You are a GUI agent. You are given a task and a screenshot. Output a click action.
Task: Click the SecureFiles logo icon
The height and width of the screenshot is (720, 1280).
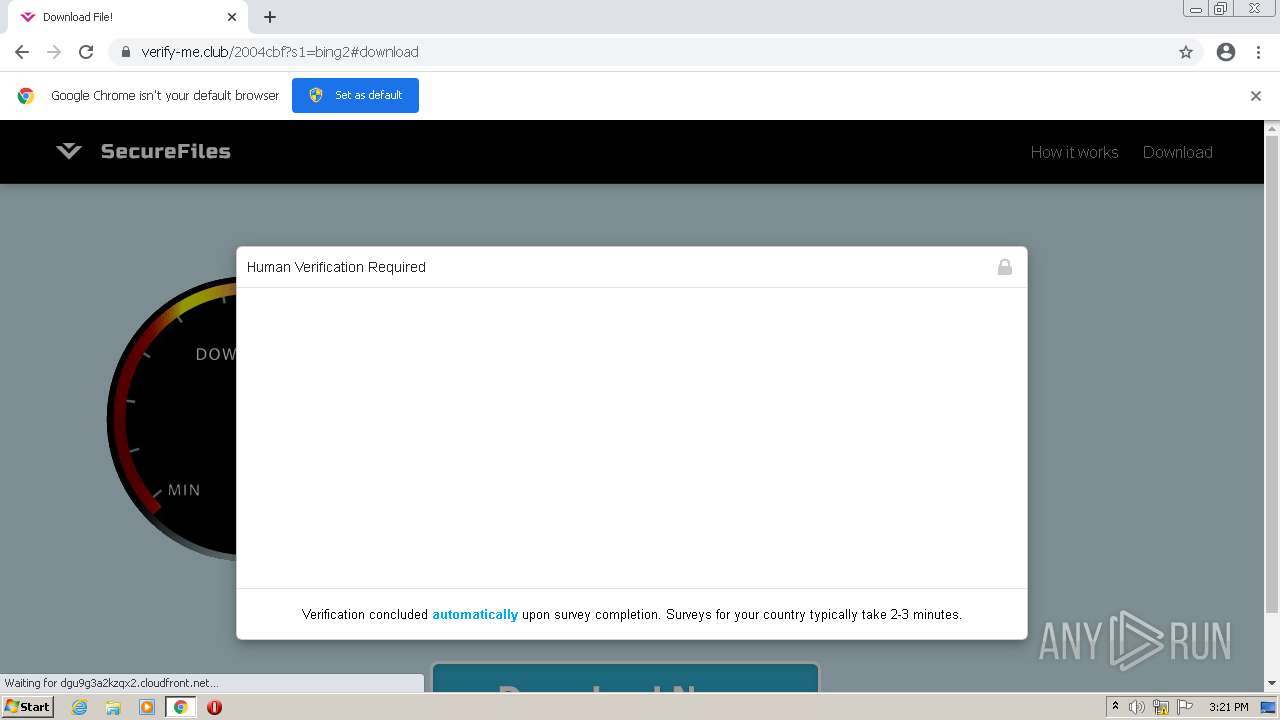click(69, 151)
